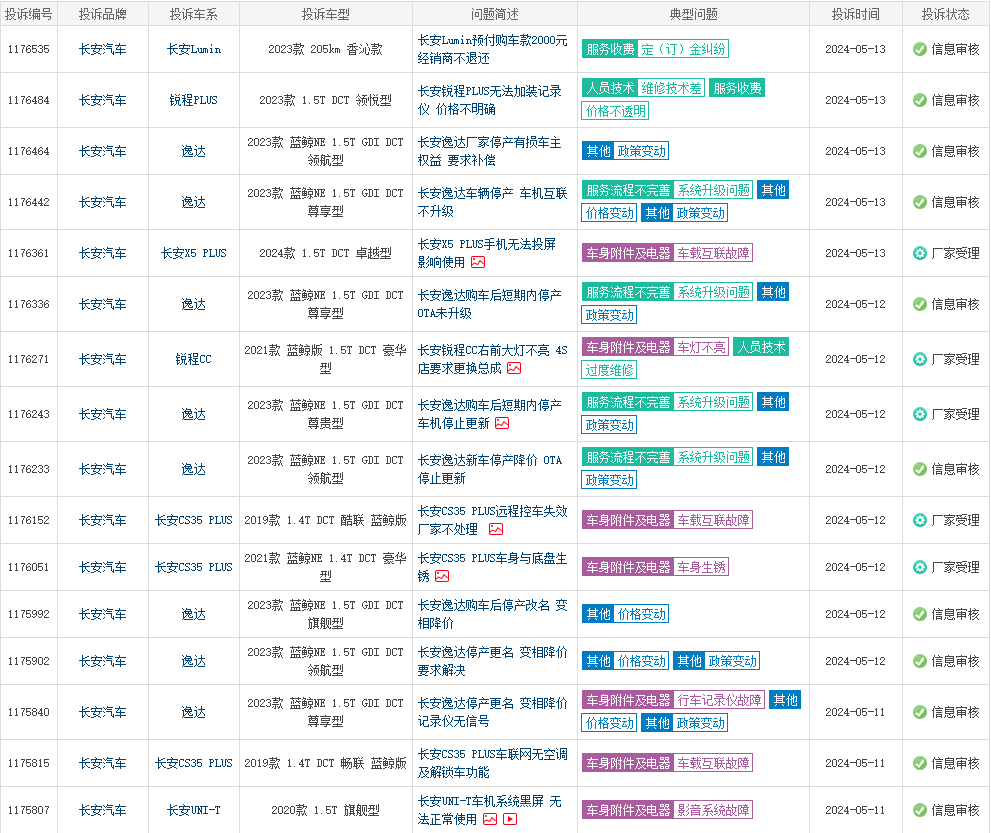Screen dimensions: 991x833
Task: Click green check status icon for 1175815
Action: pyautogui.click(x=920, y=763)
